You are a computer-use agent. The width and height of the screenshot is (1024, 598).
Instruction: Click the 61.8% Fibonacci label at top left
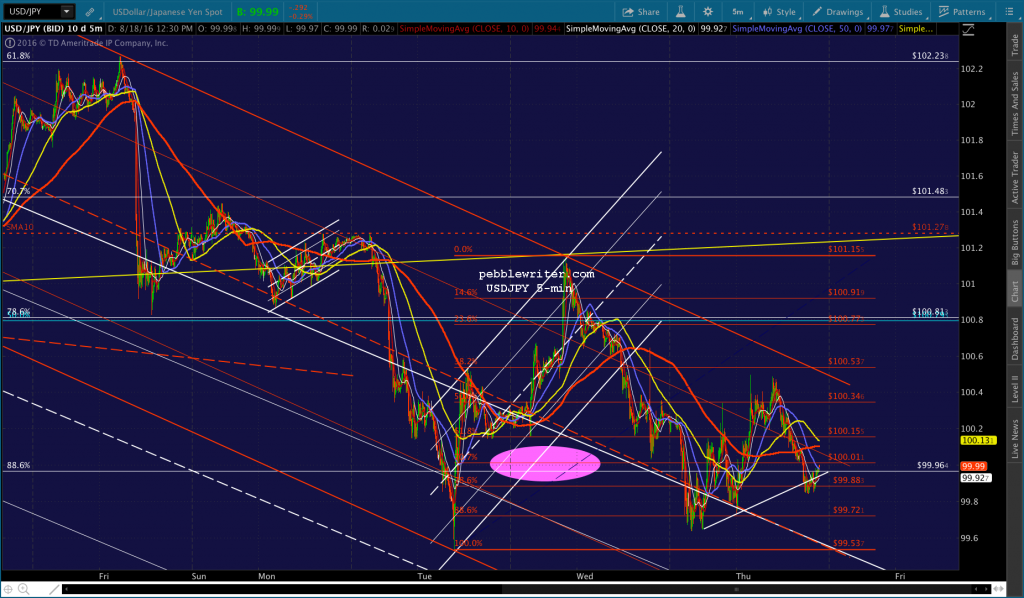tap(18, 55)
